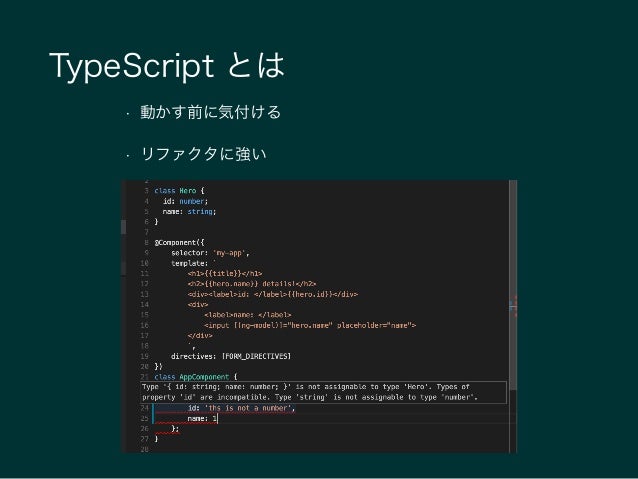The height and width of the screenshot is (479, 638).
Task: Click the slide title "TypeScript とは"
Action: point(167,66)
